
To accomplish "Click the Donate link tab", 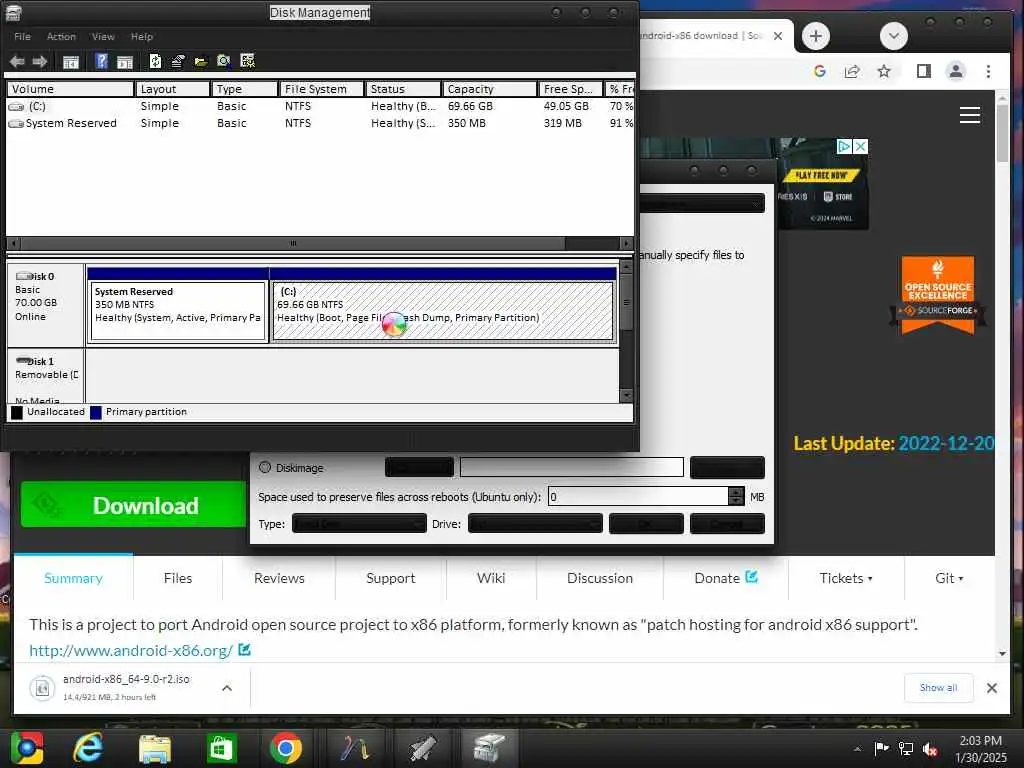I will tap(726, 578).
